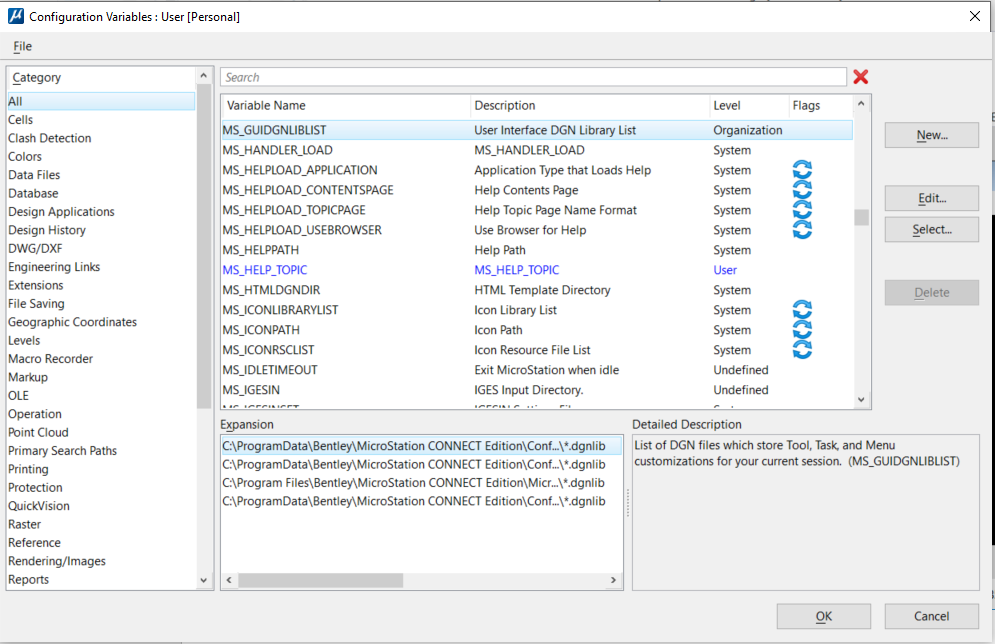Select the Category header above the list

coord(37,77)
